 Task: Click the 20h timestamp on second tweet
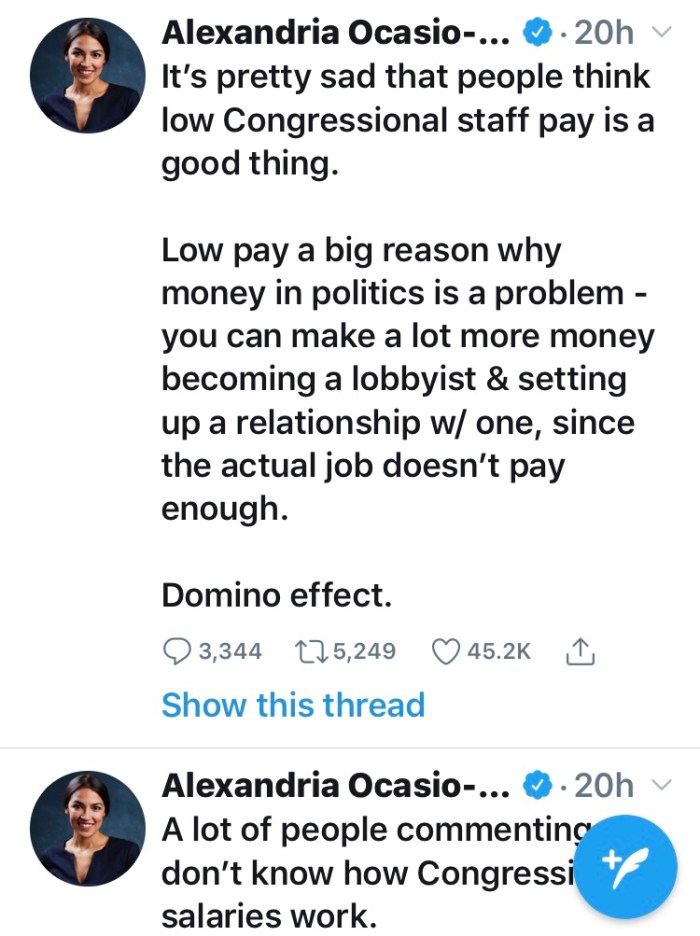click(604, 786)
